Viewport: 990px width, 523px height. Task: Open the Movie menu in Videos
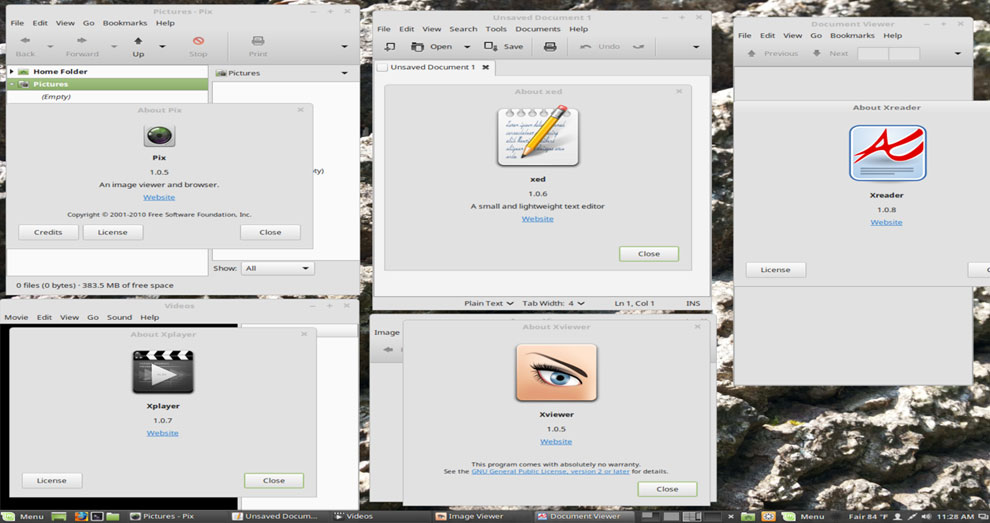point(16,318)
